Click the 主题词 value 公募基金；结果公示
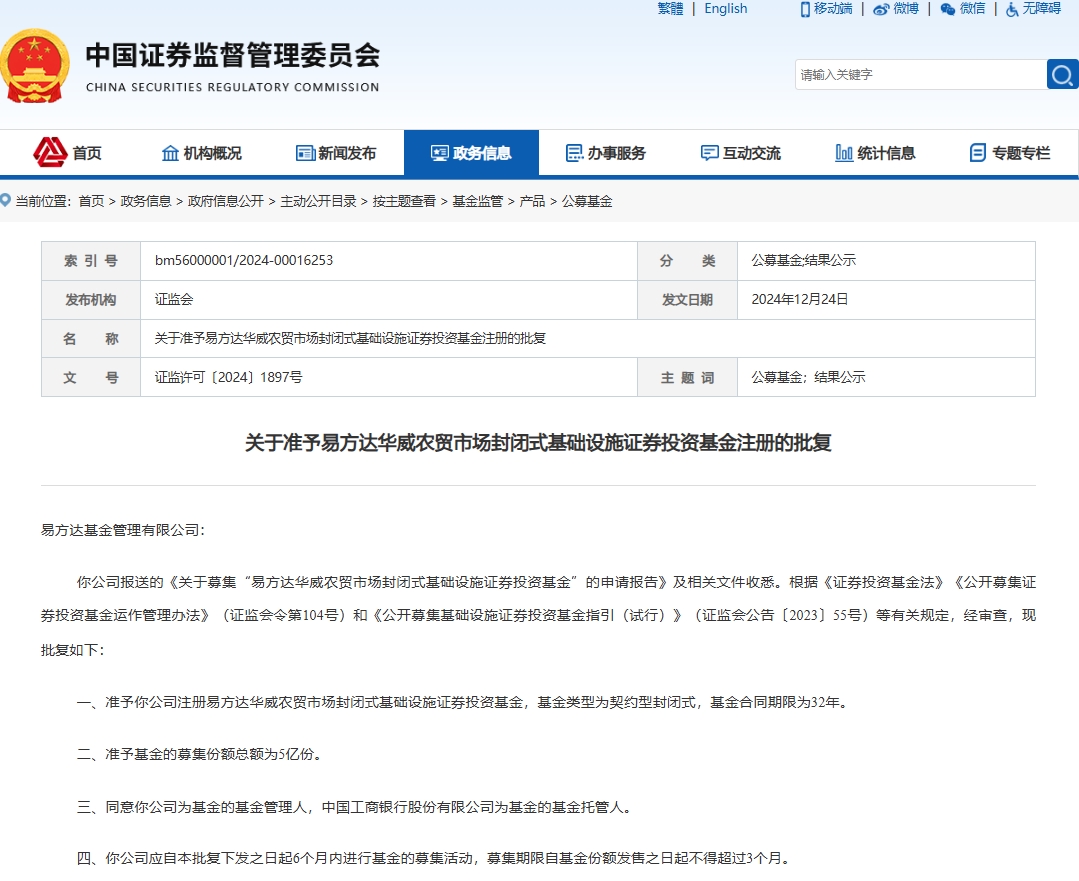This screenshot has width=1079, height=881. coord(808,377)
